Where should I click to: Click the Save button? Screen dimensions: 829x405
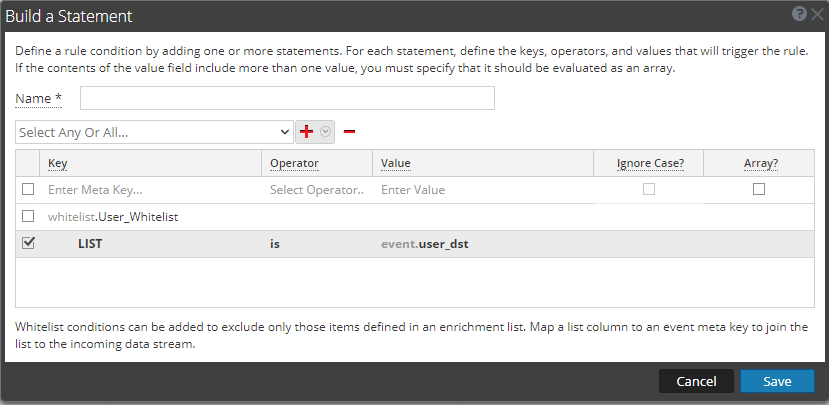tap(777, 381)
